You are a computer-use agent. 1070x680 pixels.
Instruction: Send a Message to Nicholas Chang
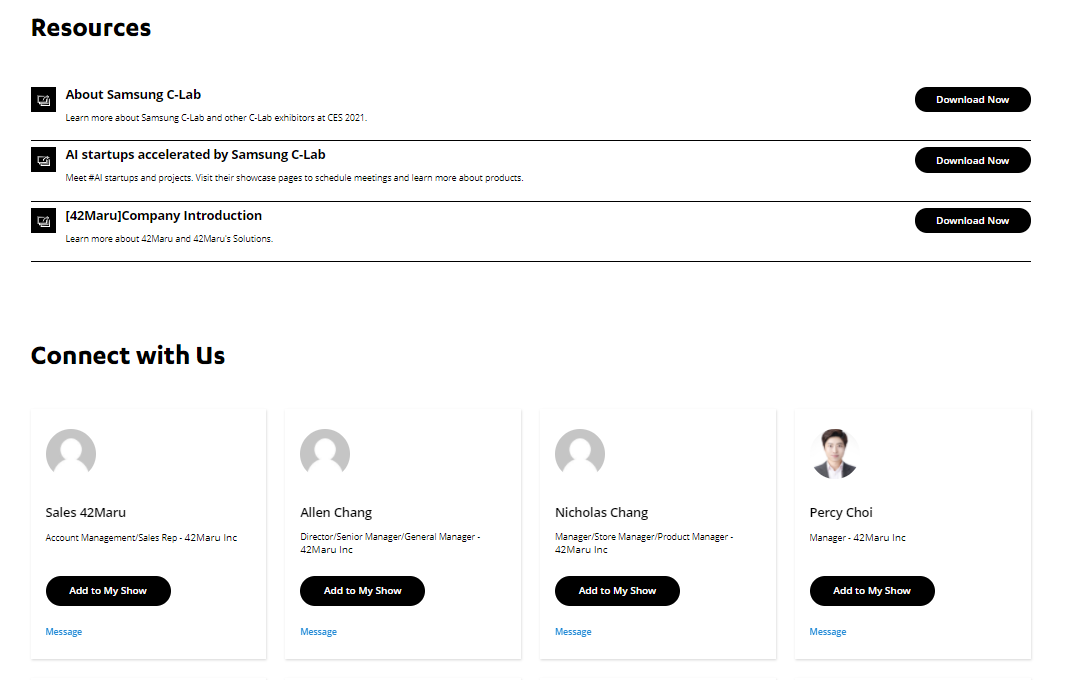pyautogui.click(x=573, y=632)
